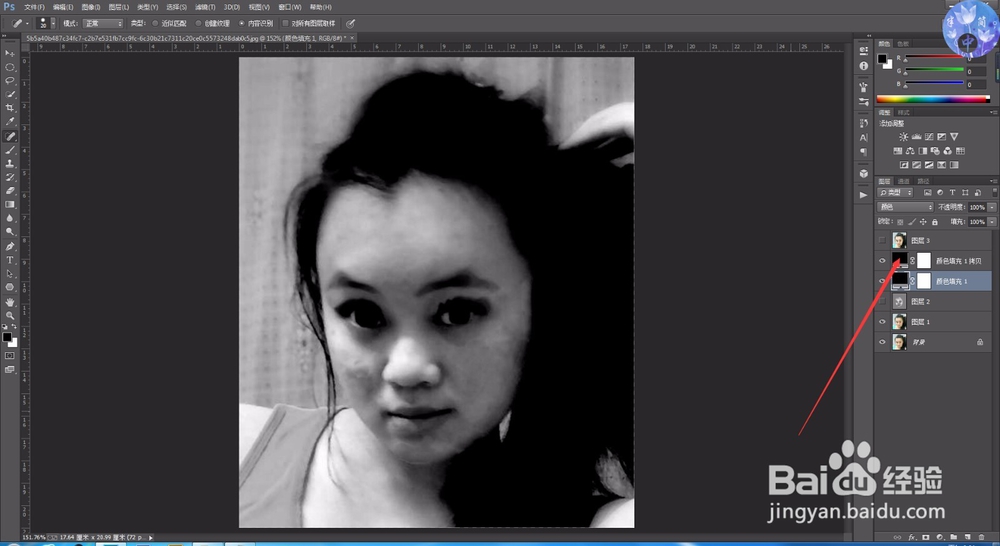Open the layer filter 类型 dropdown
The image size is (1000, 546).
(895, 193)
